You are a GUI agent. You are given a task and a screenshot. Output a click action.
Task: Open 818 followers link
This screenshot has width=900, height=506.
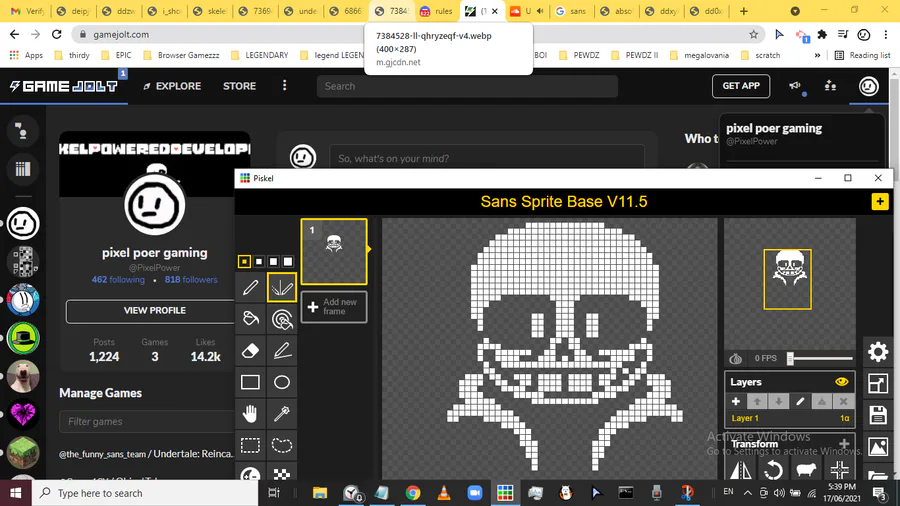pos(191,279)
